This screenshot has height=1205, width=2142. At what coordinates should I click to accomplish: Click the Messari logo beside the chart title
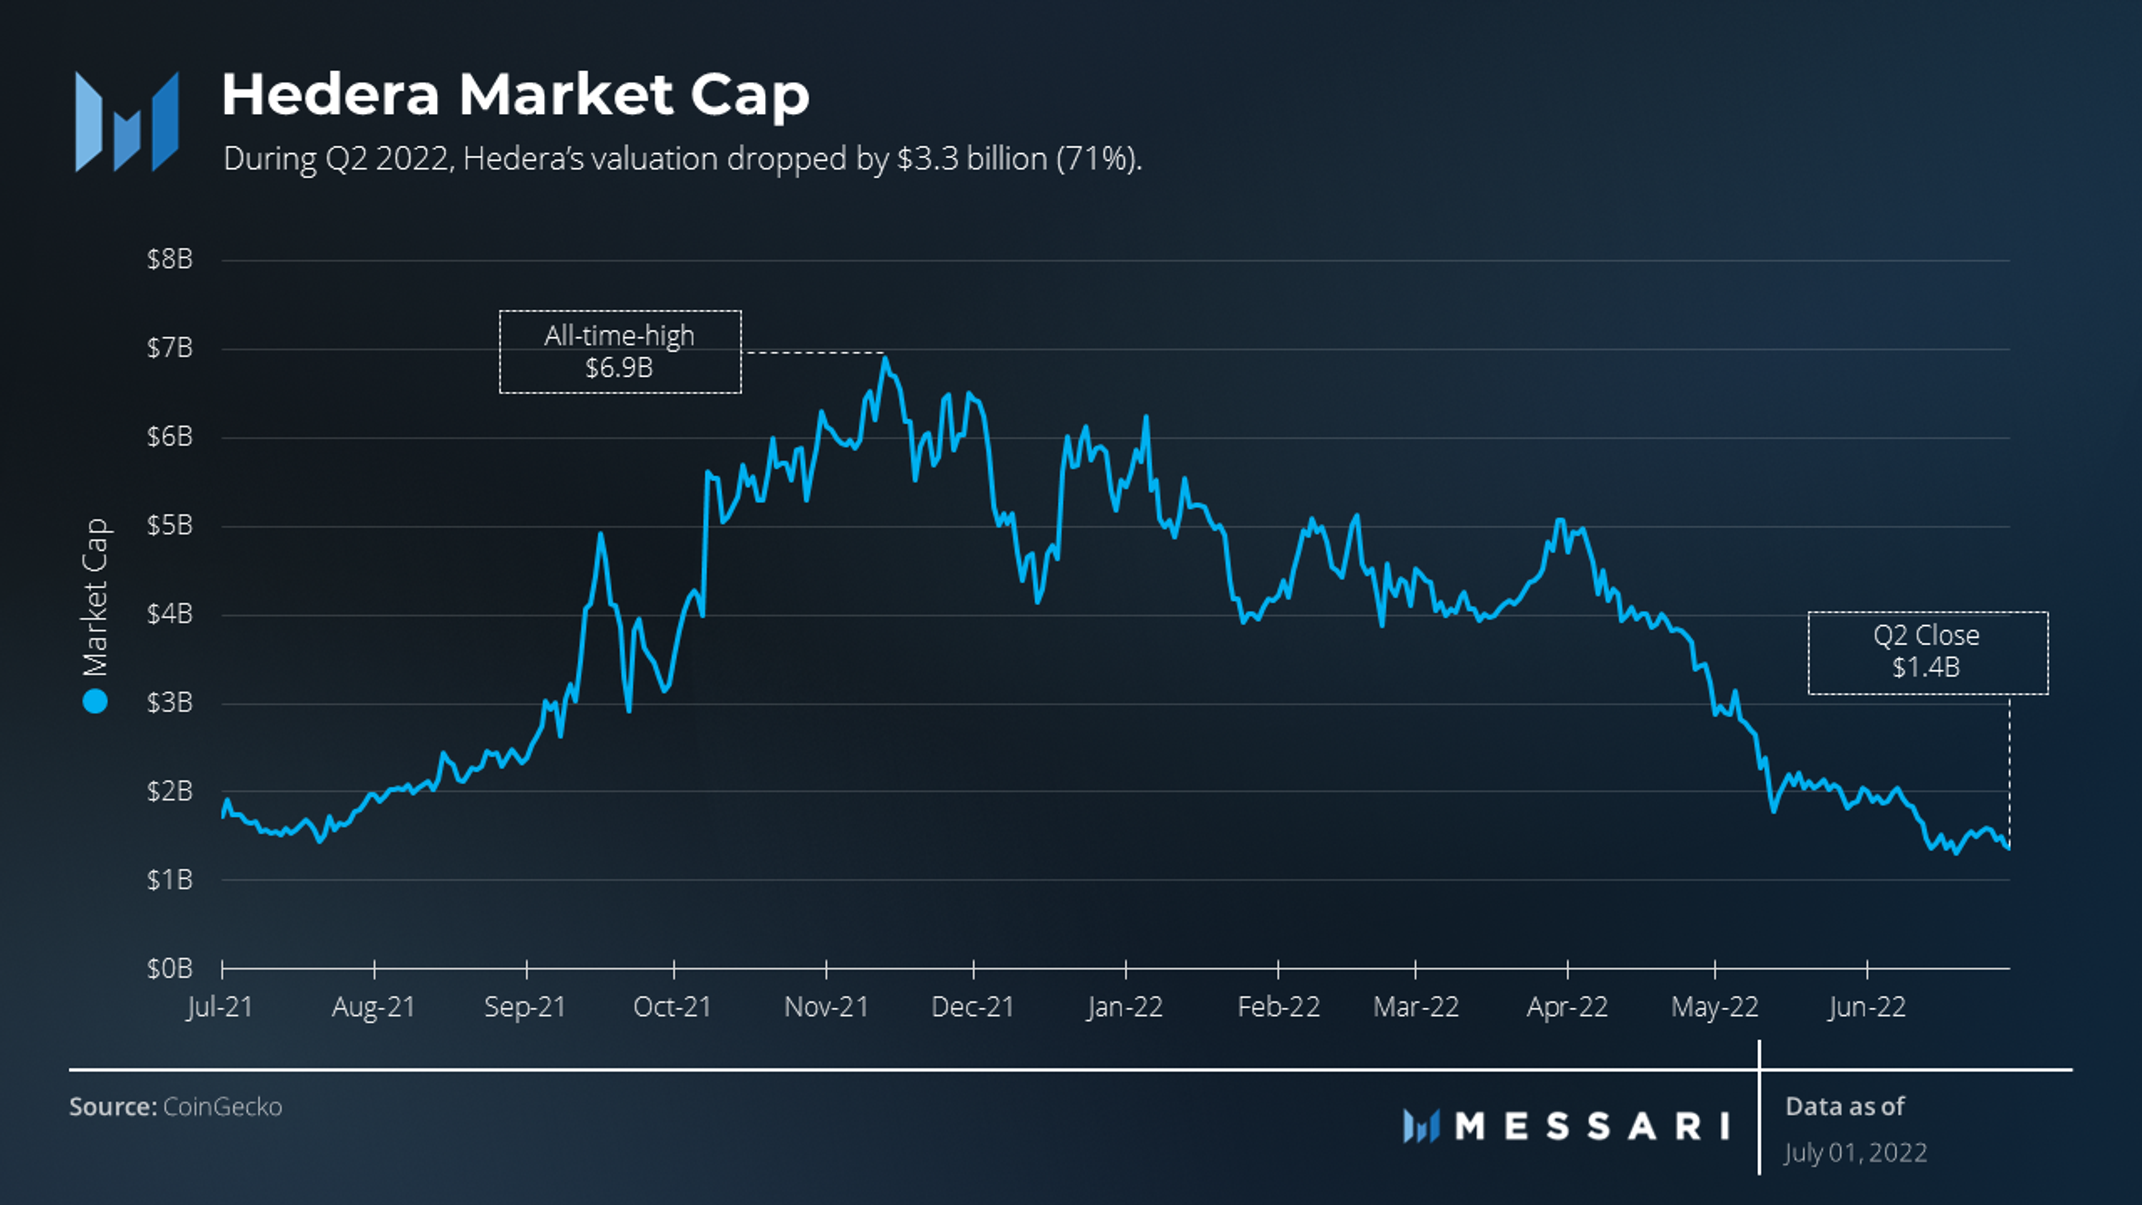(127, 121)
